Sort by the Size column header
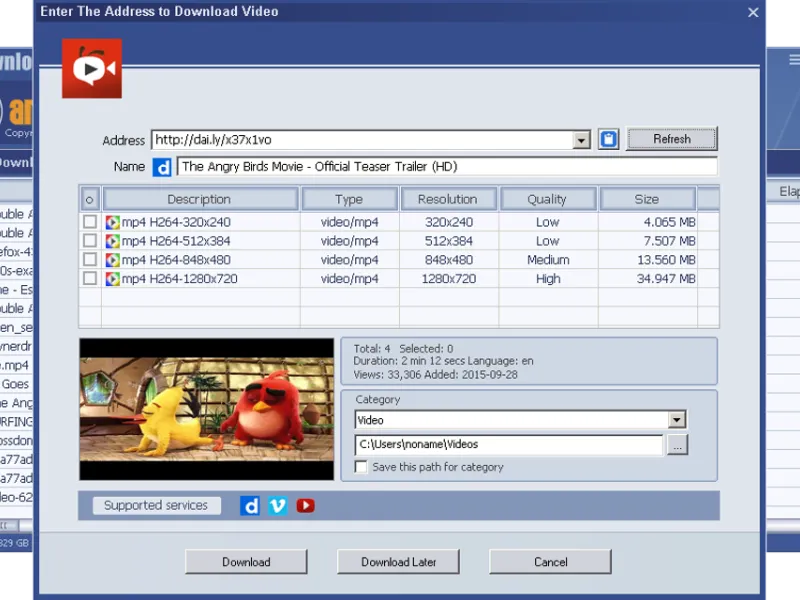Image resolution: width=800 pixels, height=600 pixels. [x=647, y=199]
